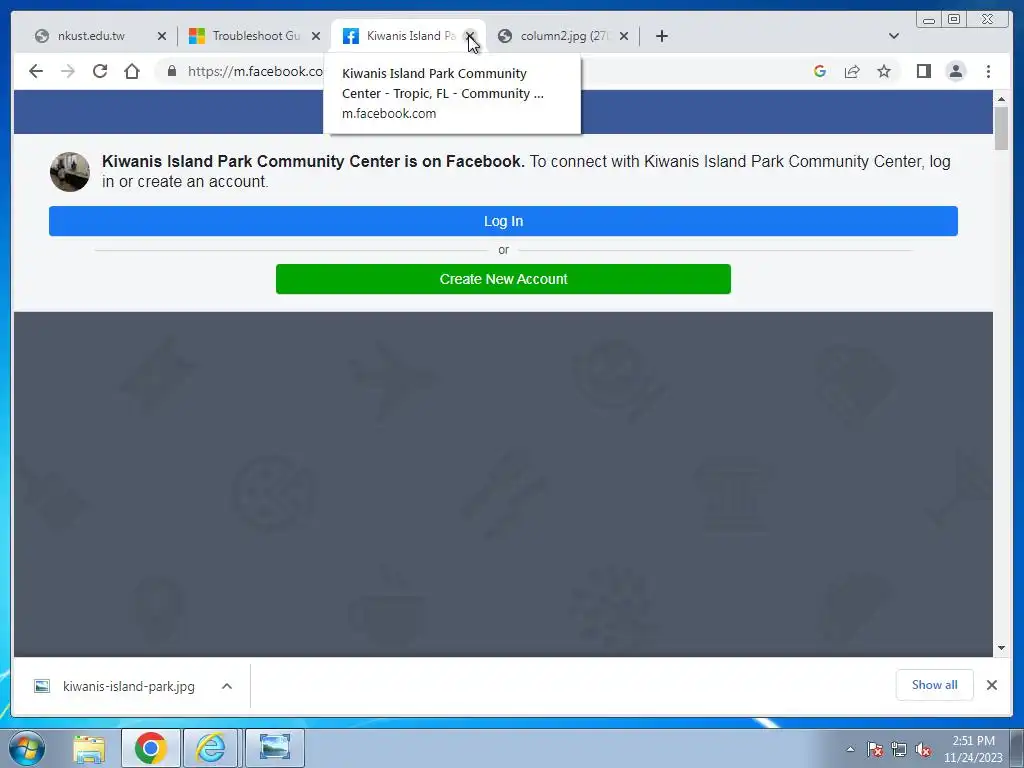Image resolution: width=1024 pixels, height=768 pixels.
Task: Click the kiwanis-island-park.jpg file type icon
Action: [42, 686]
